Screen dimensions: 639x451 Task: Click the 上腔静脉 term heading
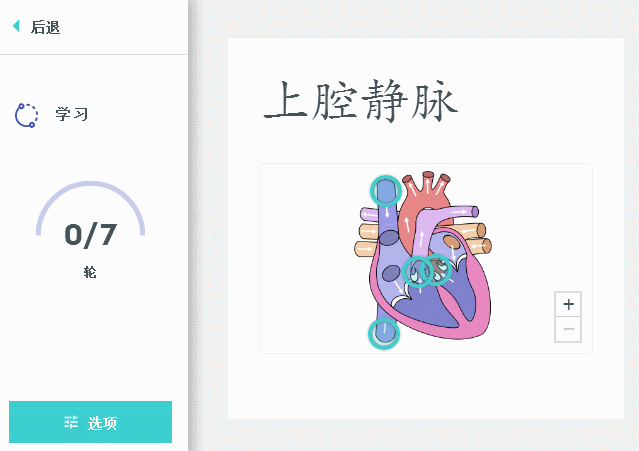coord(360,101)
